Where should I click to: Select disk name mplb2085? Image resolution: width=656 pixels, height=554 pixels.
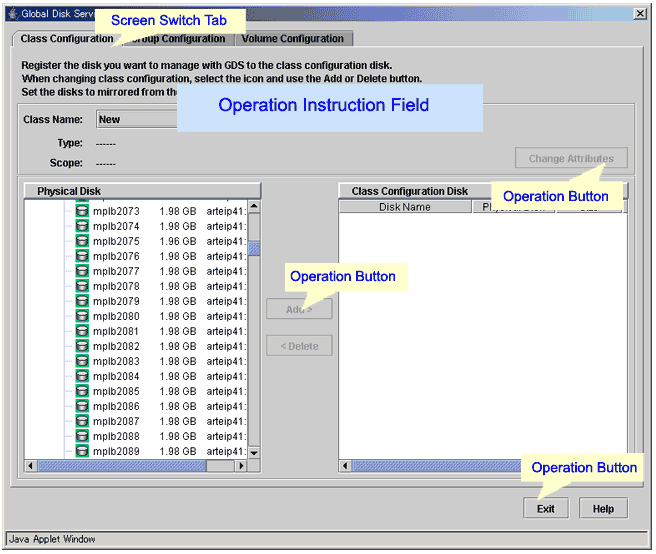[x=116, y=391]
